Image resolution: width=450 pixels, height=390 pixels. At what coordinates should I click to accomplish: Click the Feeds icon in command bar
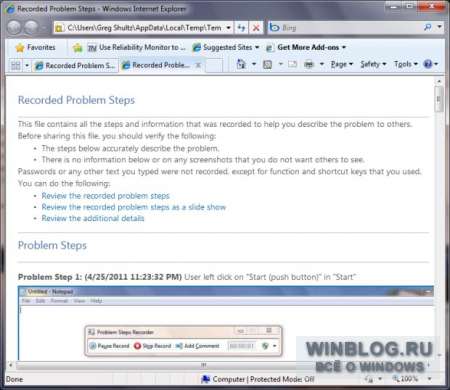tap(267, 64)
